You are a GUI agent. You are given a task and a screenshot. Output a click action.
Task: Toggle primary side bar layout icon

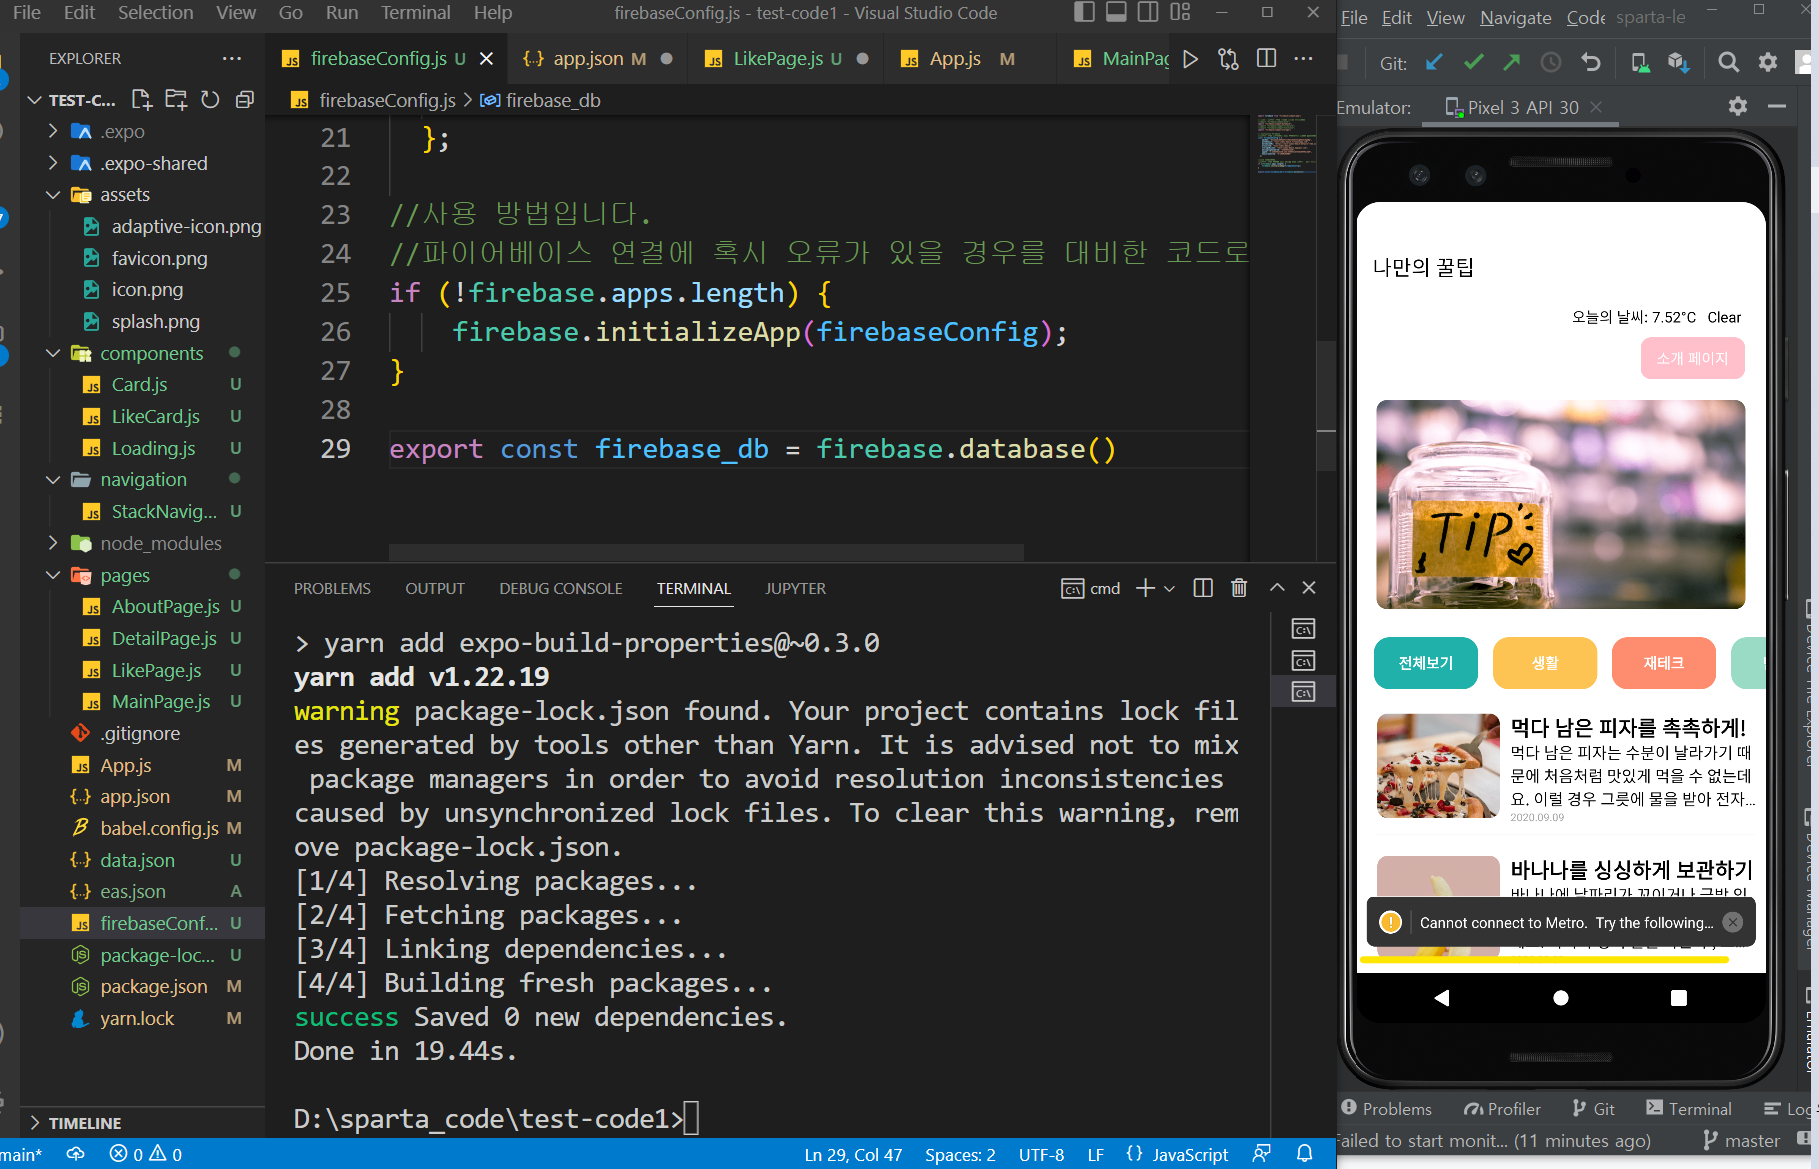[x=1084, y=12]
